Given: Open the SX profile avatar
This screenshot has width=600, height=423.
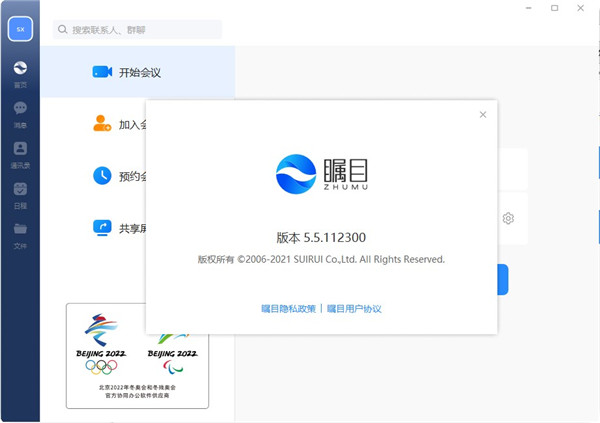Looking at the screenshot, I should pos(20,29).
